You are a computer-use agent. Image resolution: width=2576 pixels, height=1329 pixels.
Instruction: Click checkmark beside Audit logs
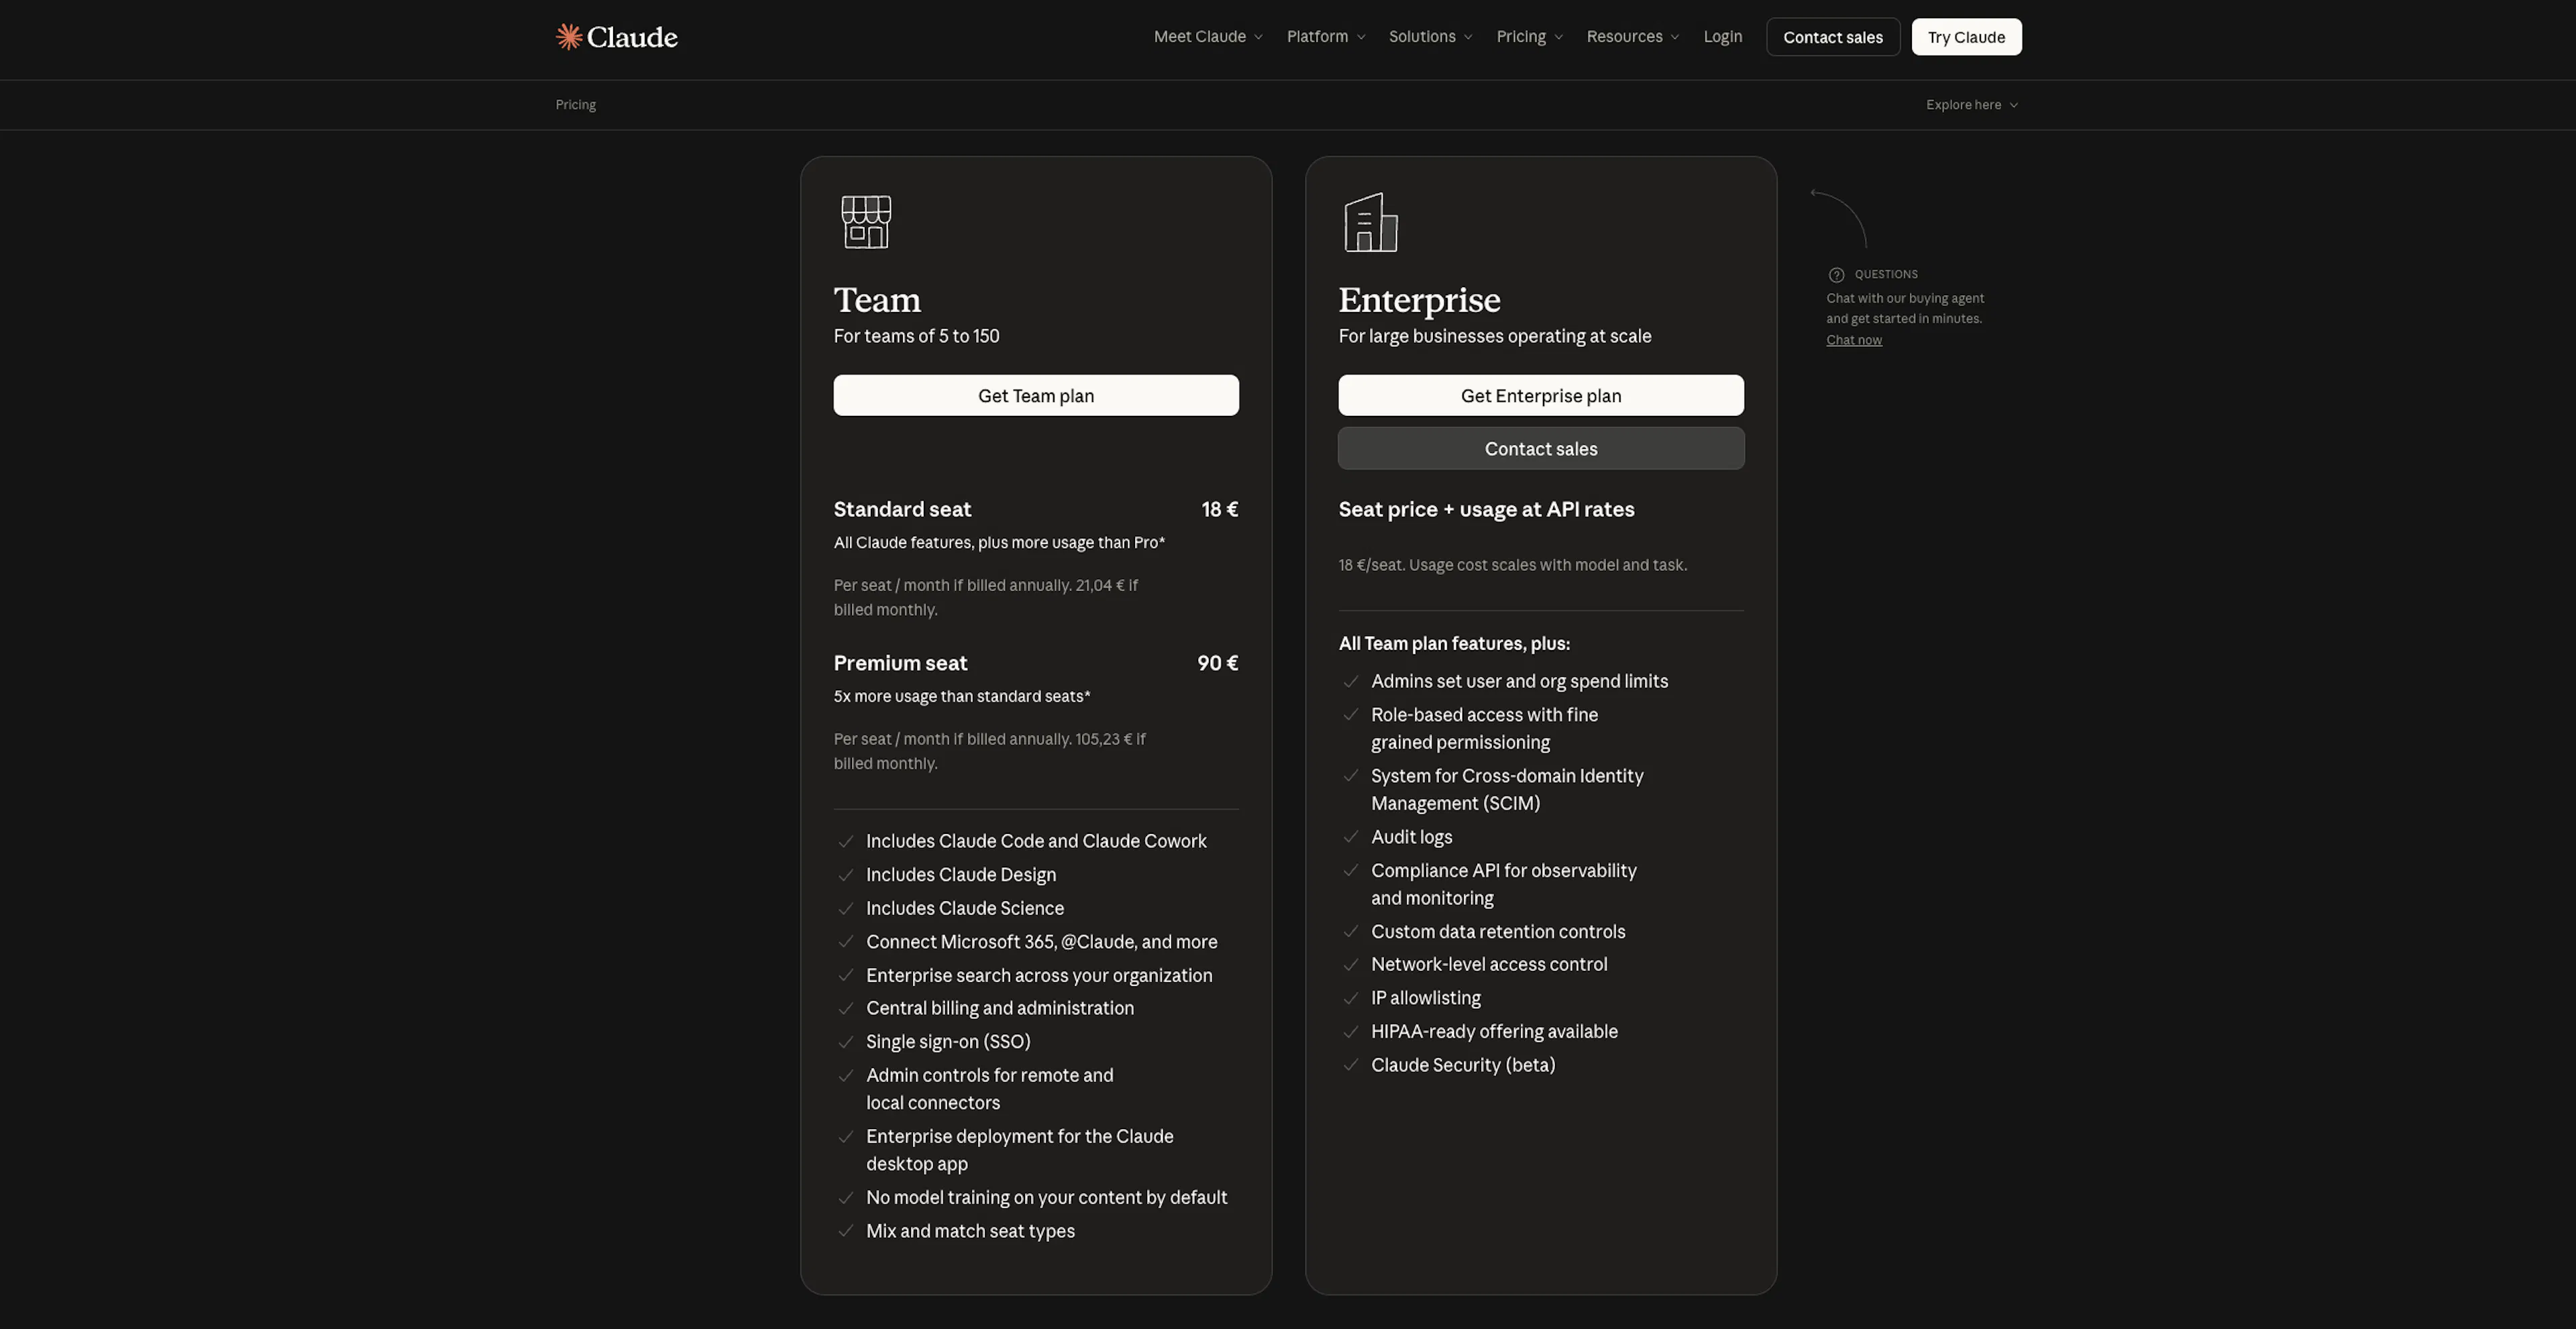coord(1351,837)
